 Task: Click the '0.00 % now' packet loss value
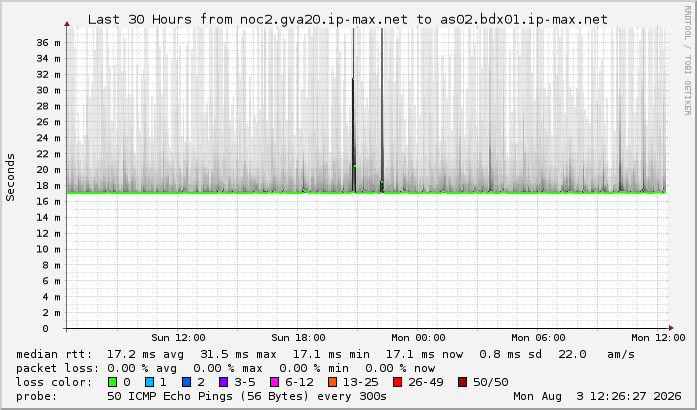click(x=400, y=368)
